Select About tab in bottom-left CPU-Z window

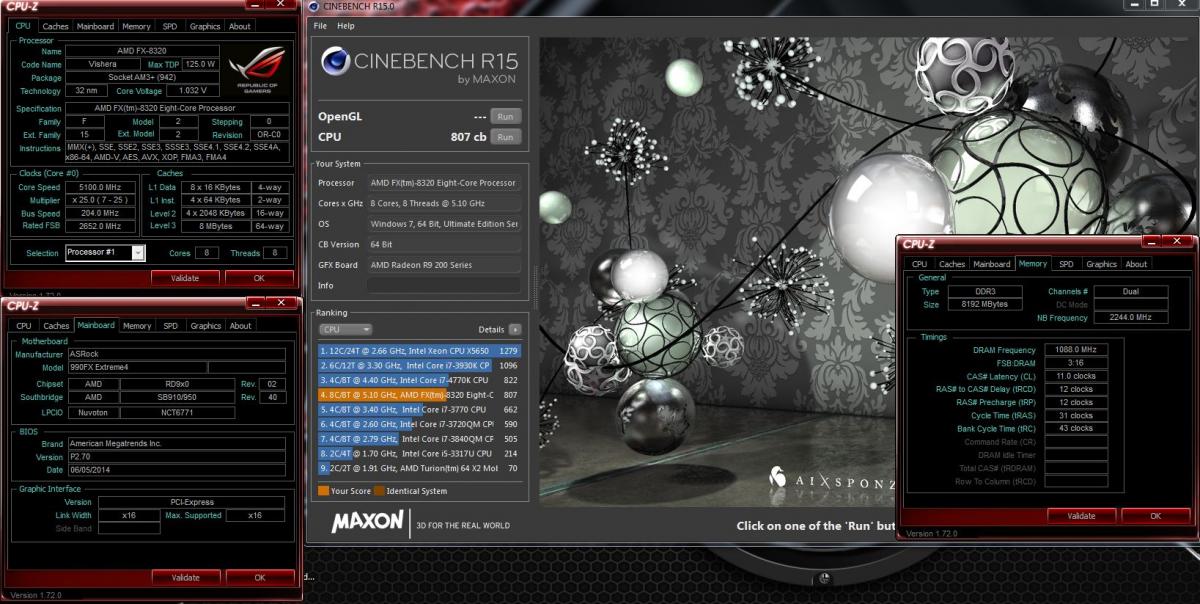[240, 325]
